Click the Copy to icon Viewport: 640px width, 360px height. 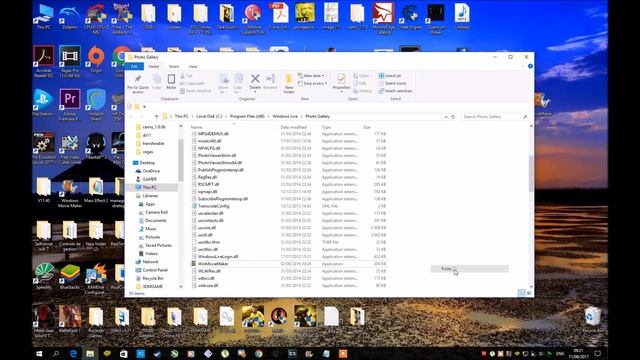pyautogui.click(x=238, y=83)
